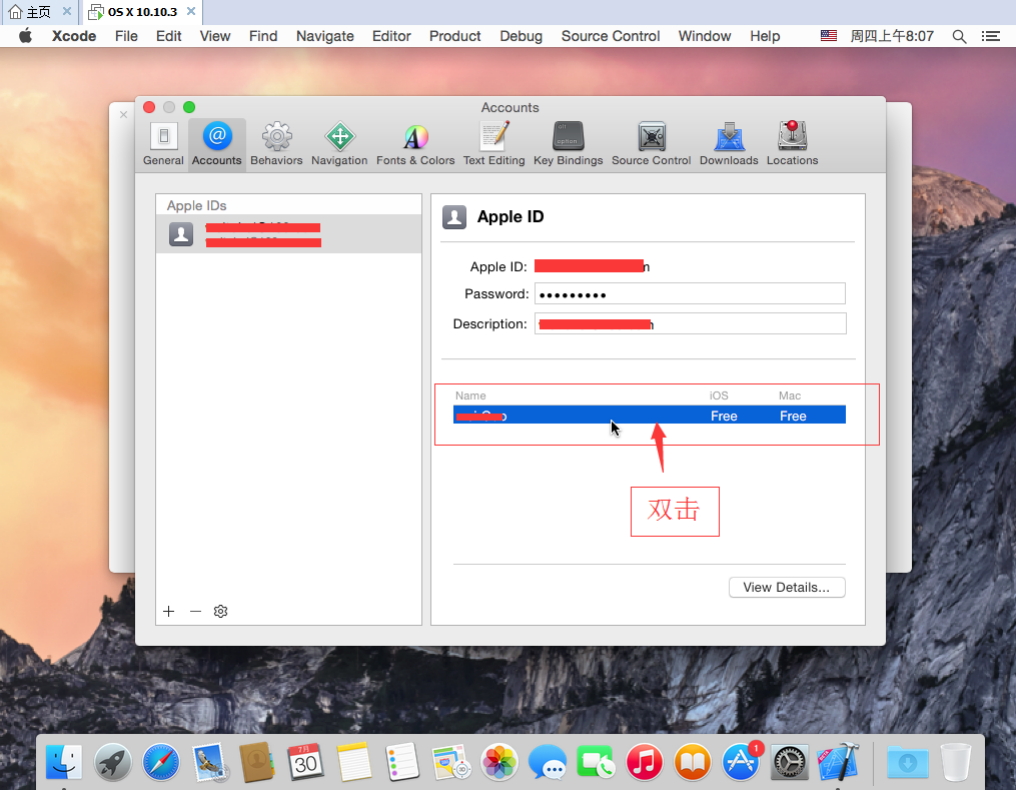This screenshot has width=1016, height=790.
Task: Open App Store from the Dock
Action: coord(741,761)
